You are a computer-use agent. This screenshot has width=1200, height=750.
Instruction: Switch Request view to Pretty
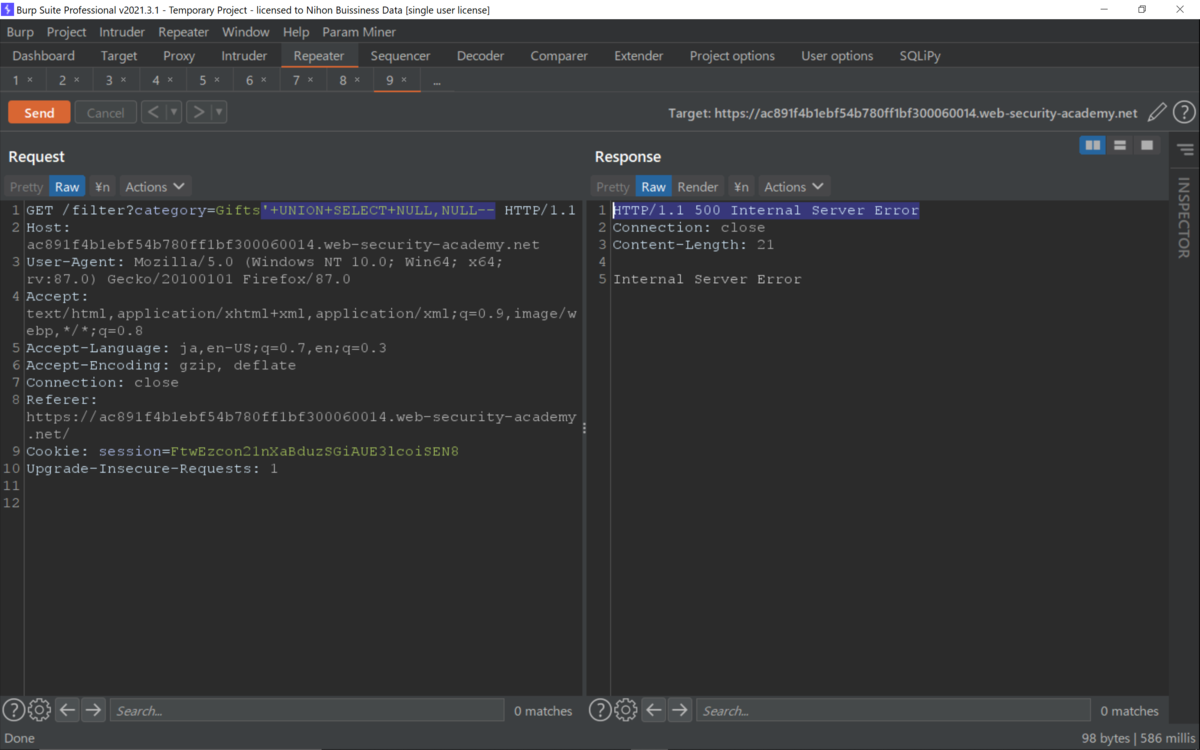point(27,187)
